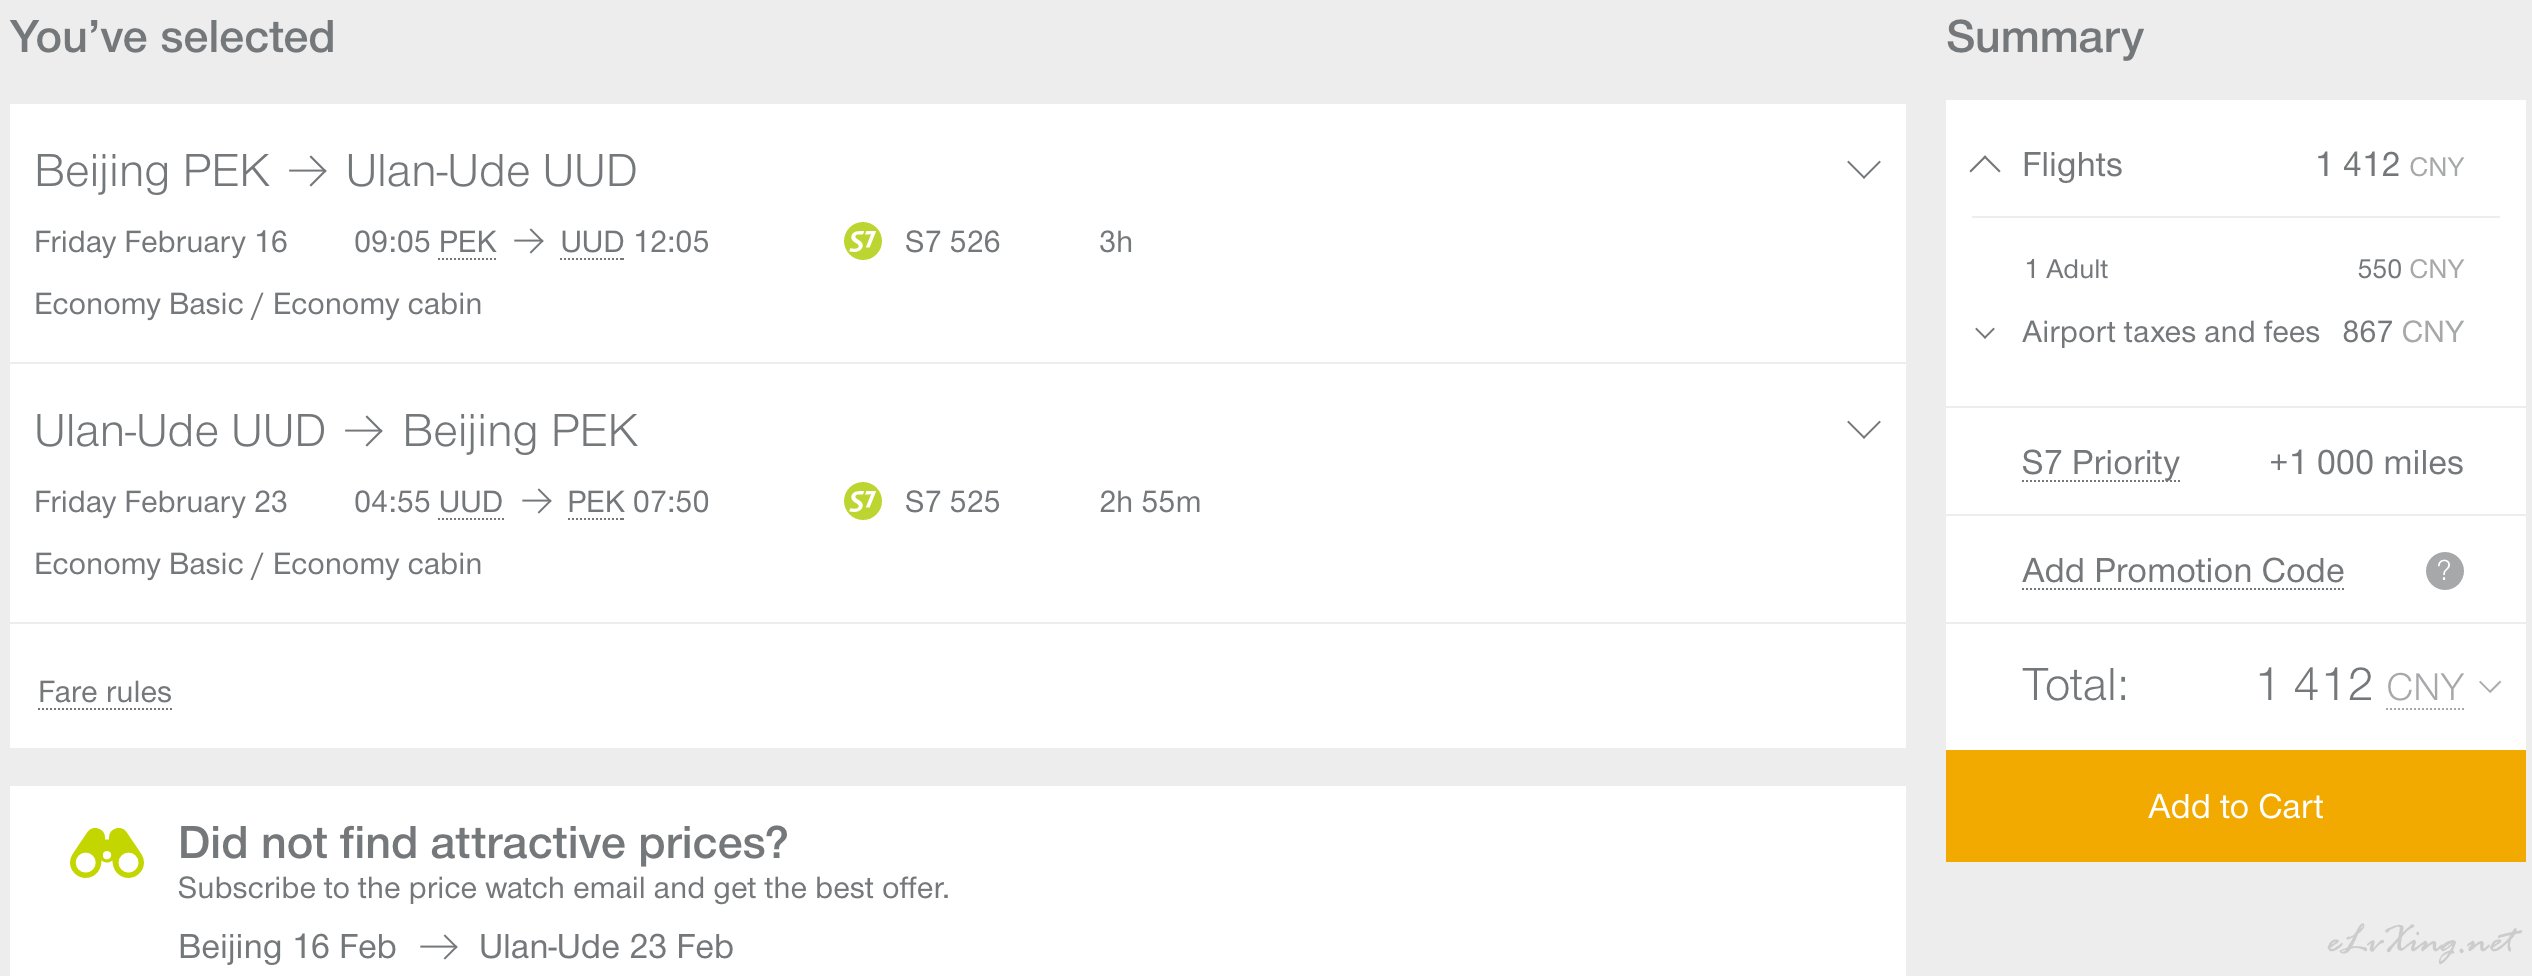Click the PEK arrival airport code at 07:50
Image resolution: width=2532 pixels, height=976 pixels.
596,502
